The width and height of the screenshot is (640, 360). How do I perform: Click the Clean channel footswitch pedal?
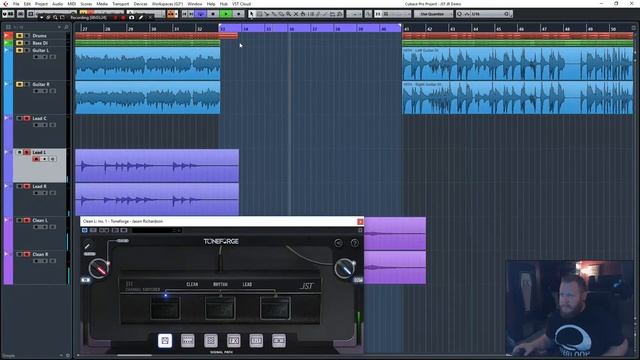point(165,308)
